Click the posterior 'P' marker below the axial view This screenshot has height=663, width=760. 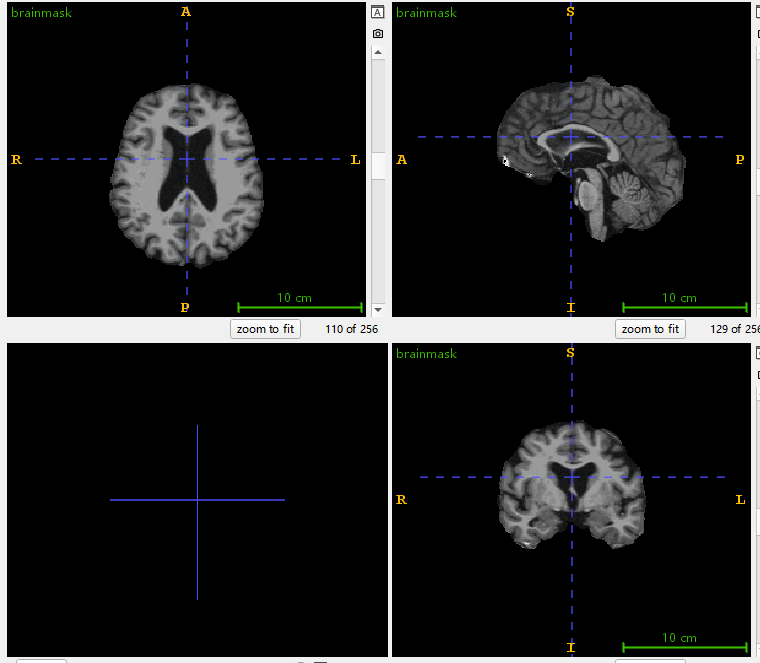pyautogui.click(x=185, y=307)
